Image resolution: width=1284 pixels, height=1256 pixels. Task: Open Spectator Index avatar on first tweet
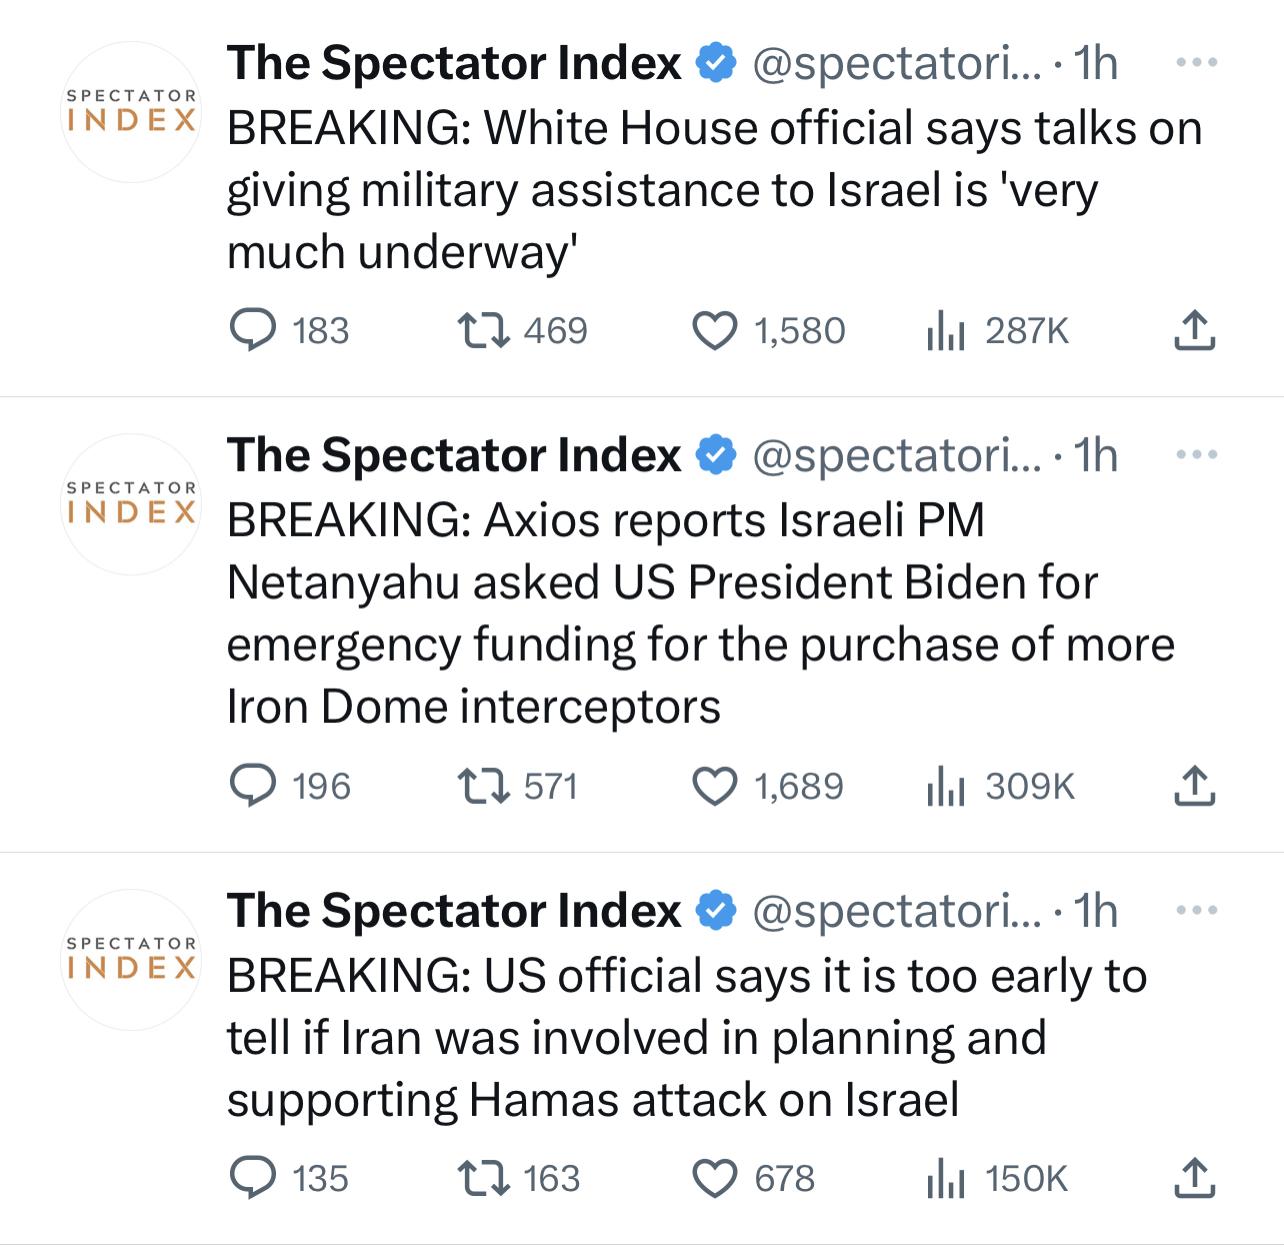[131, 112]
